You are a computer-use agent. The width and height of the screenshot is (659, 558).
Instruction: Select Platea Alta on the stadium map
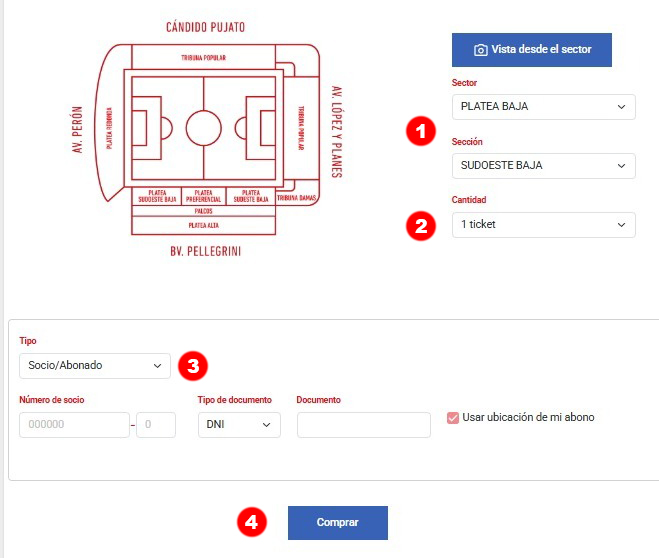point(203,225)
